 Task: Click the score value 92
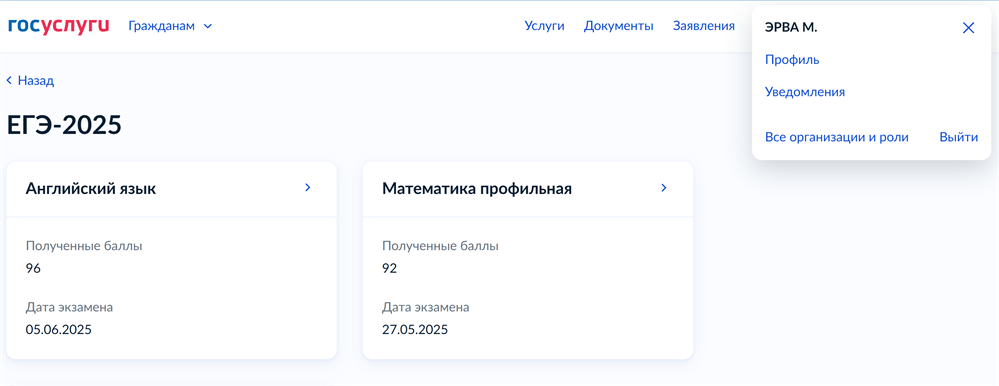click(389, 269)
